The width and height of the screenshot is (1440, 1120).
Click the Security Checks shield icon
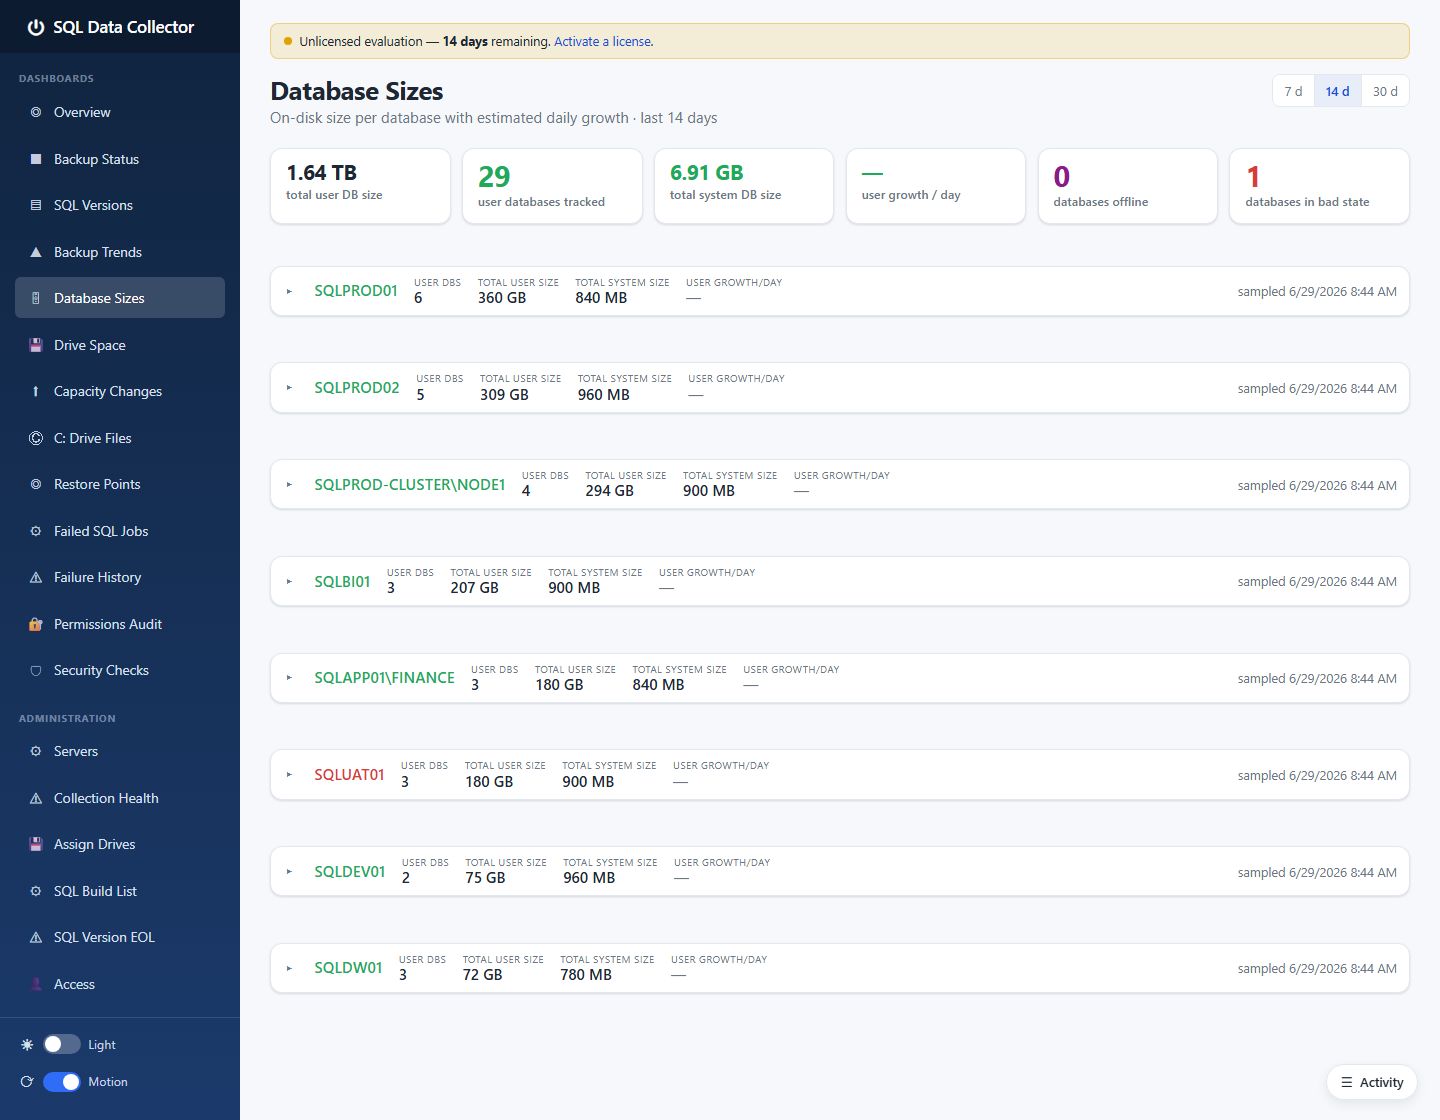click(x=36, y=670)
